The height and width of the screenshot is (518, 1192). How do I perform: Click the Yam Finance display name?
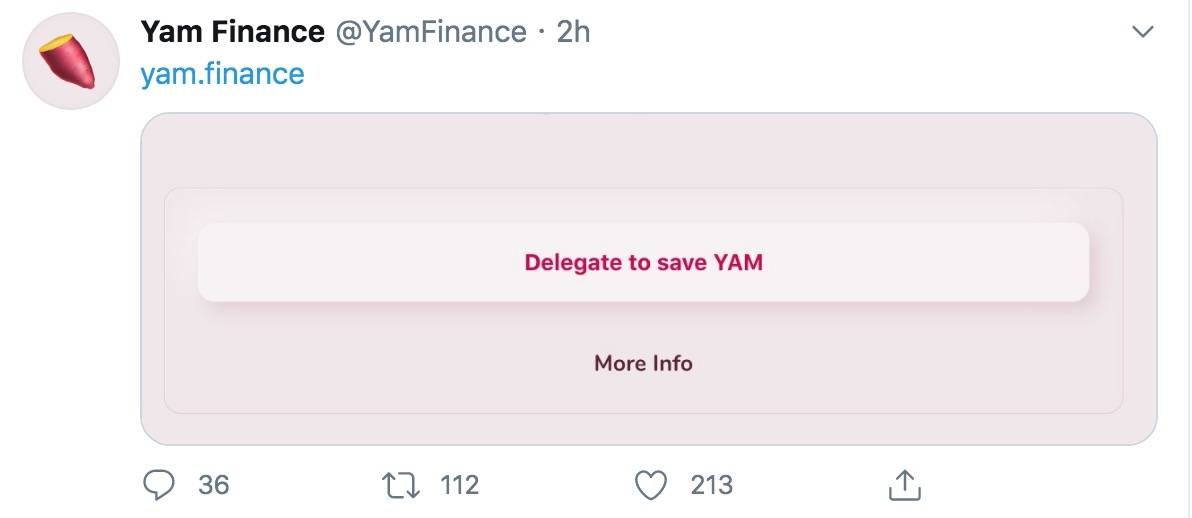pos(233,32)
